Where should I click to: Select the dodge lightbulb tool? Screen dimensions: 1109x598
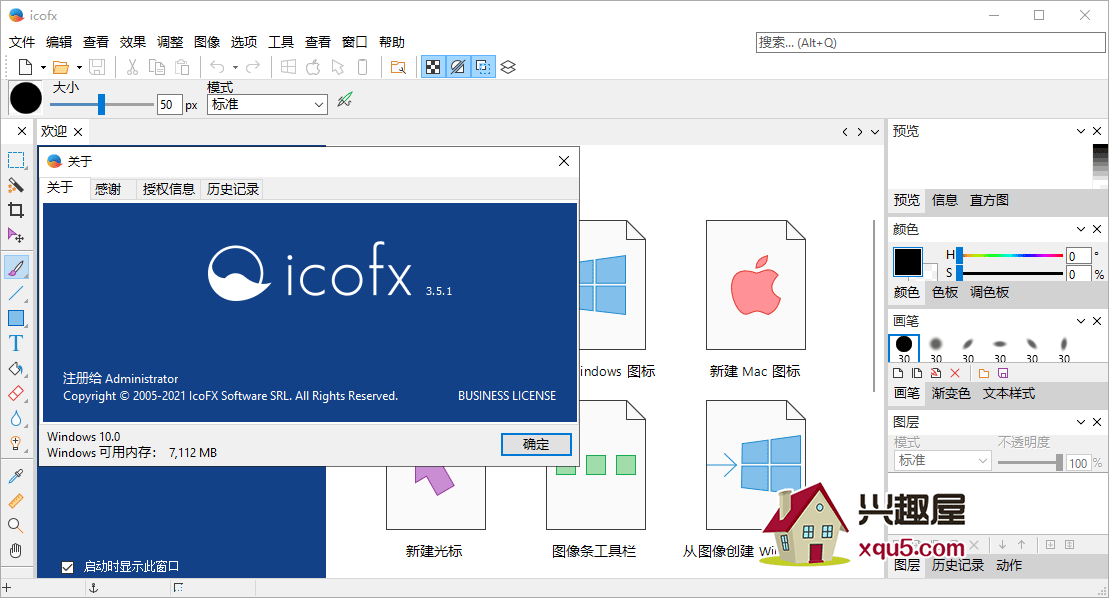pyautogui.click(x=16, y=443)
